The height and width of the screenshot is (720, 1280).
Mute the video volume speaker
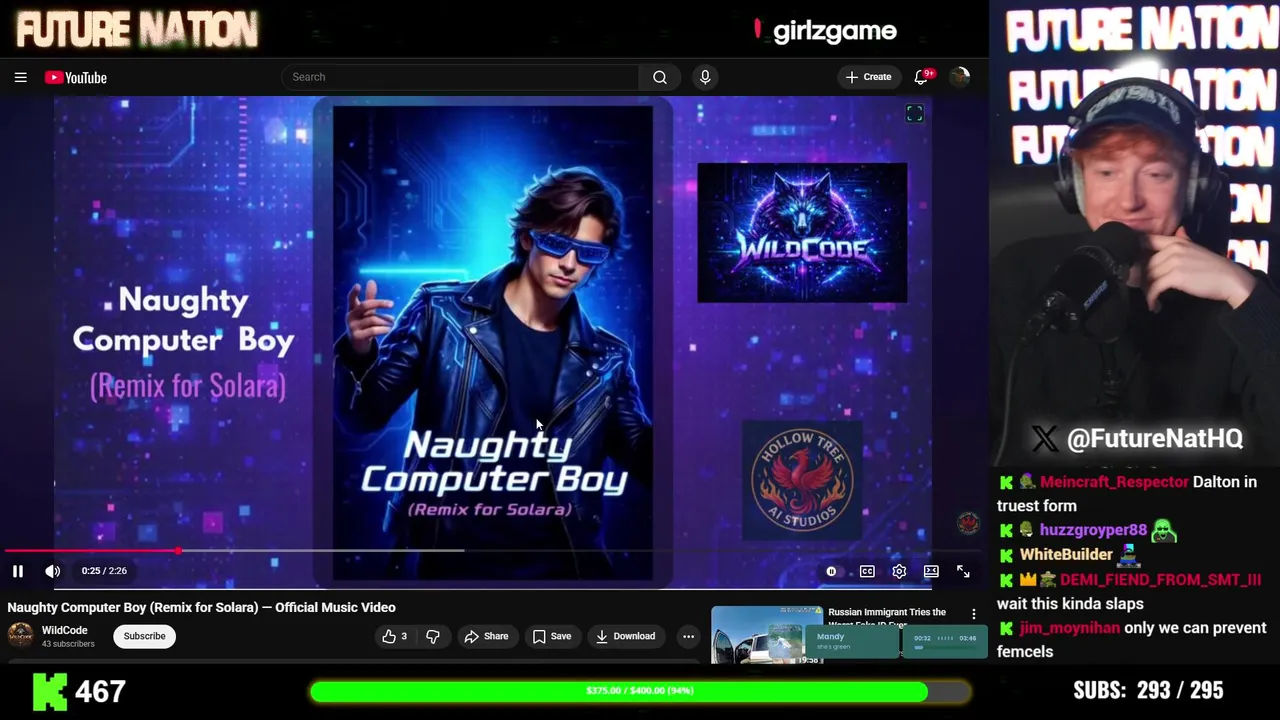point(53,571)
